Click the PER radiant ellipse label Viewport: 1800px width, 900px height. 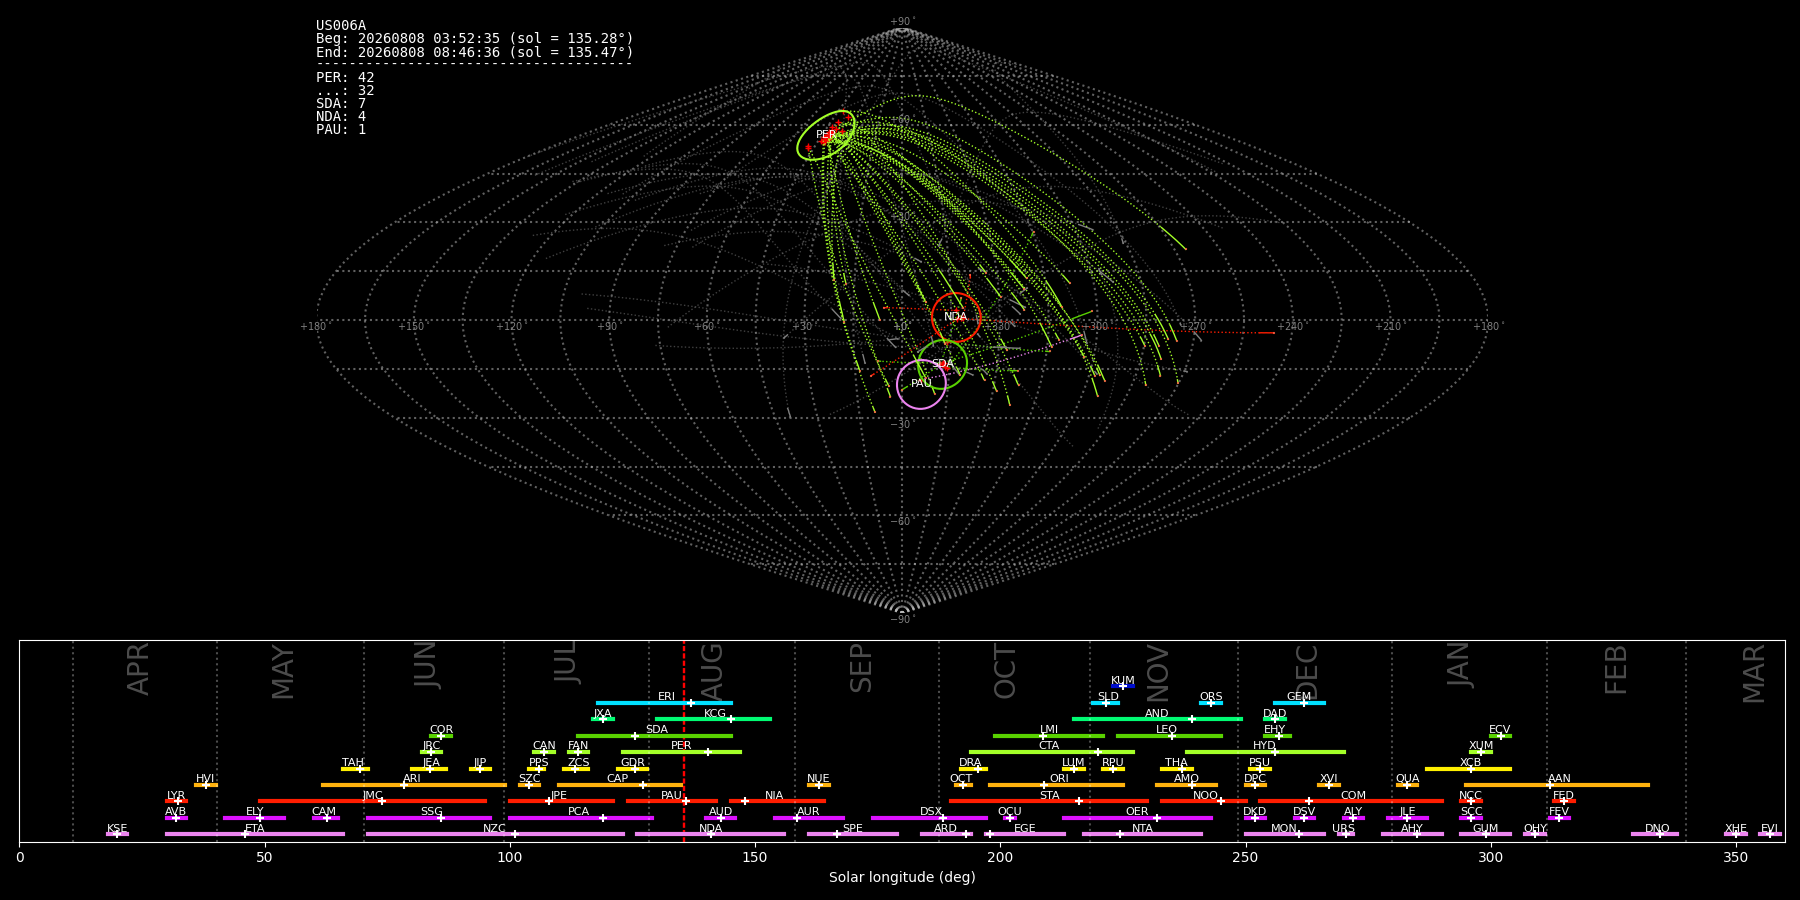825,134
